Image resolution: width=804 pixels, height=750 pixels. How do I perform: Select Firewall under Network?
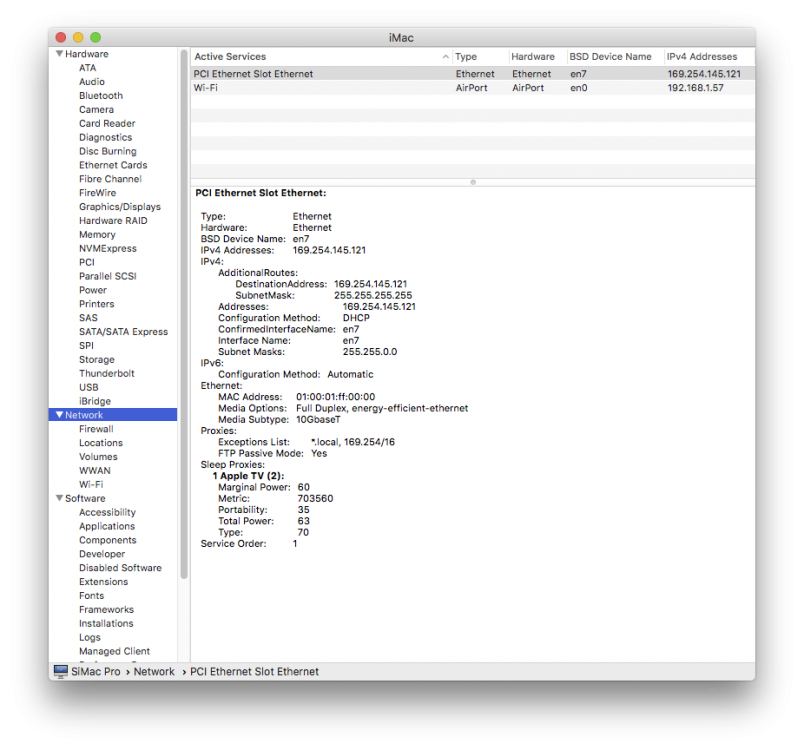[x=96, y=429]
